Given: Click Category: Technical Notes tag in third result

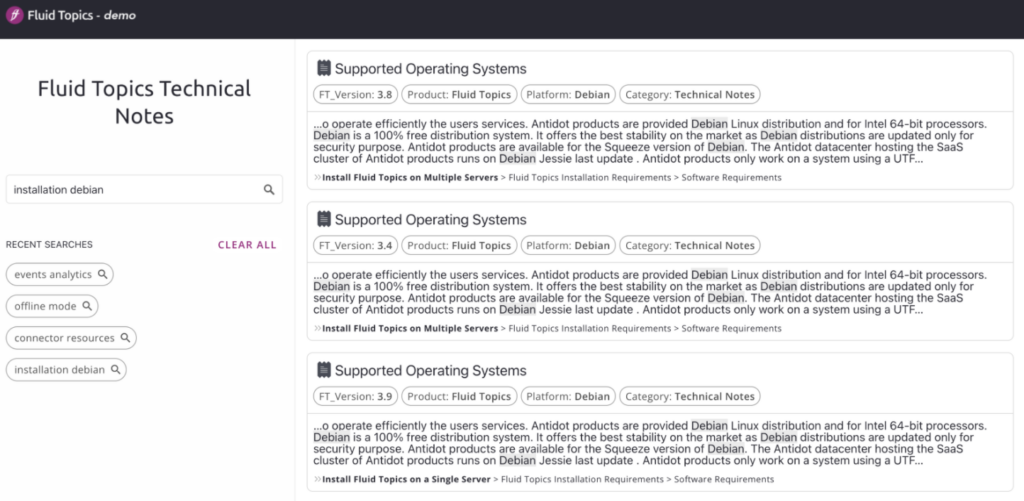Looking at the screenshot, I should tap(690, 396).
